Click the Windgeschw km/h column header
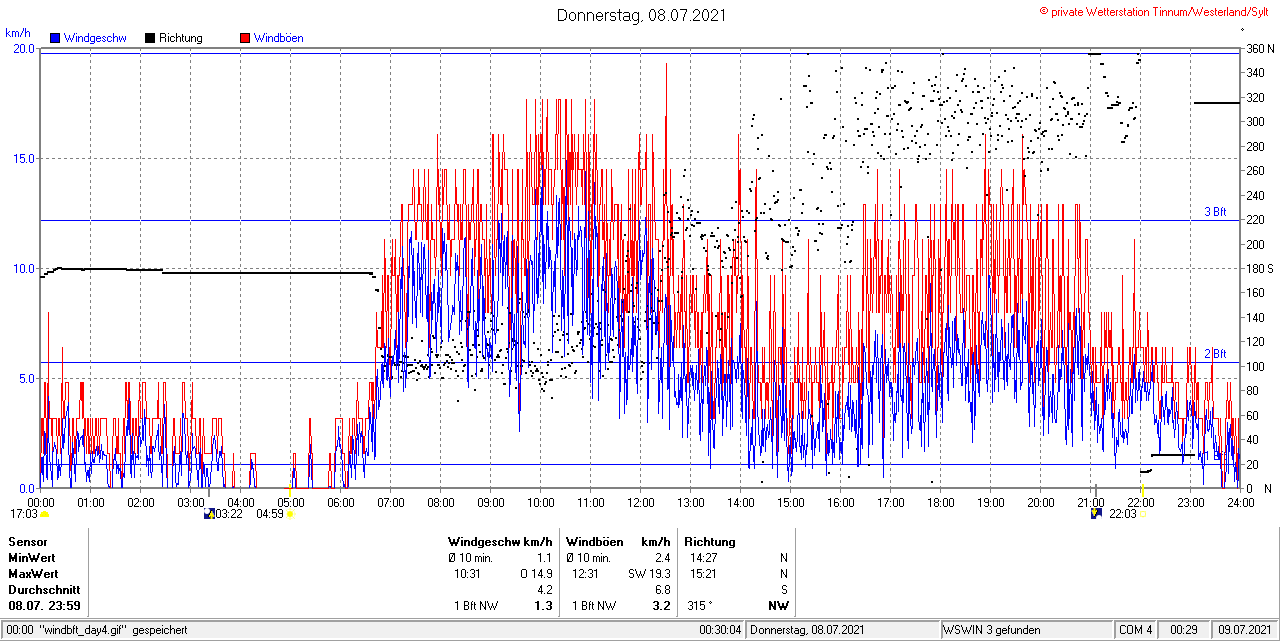The image size is (1280, 641). (x=501, y=542)
